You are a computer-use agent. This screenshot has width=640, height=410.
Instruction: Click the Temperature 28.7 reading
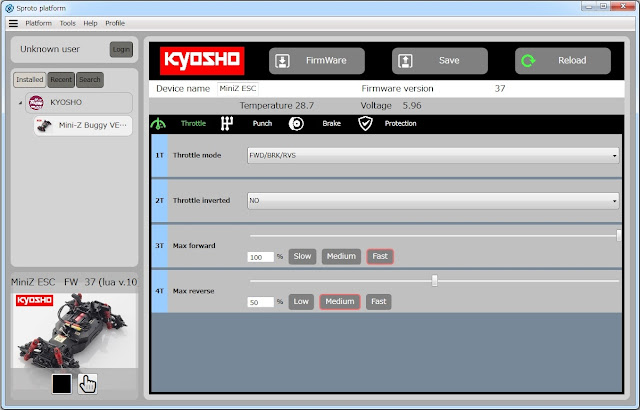(277, 106)
